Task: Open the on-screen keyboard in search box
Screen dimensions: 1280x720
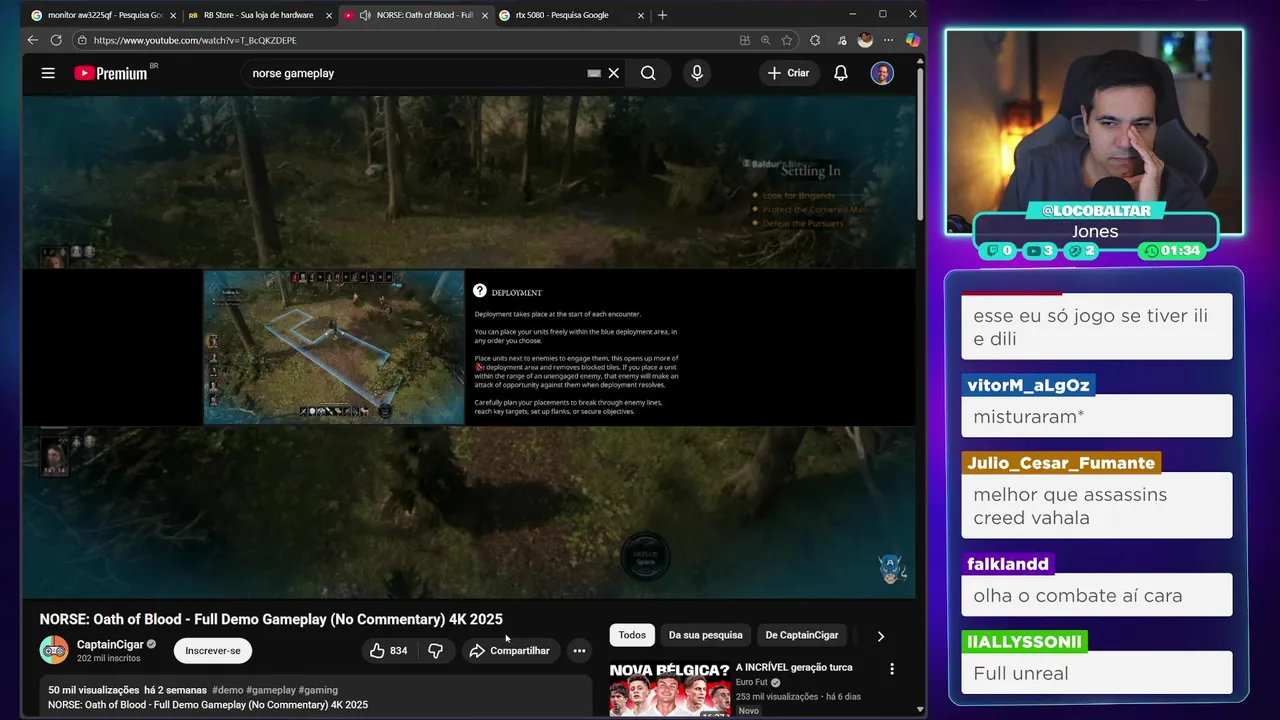Action: [594, 73]
